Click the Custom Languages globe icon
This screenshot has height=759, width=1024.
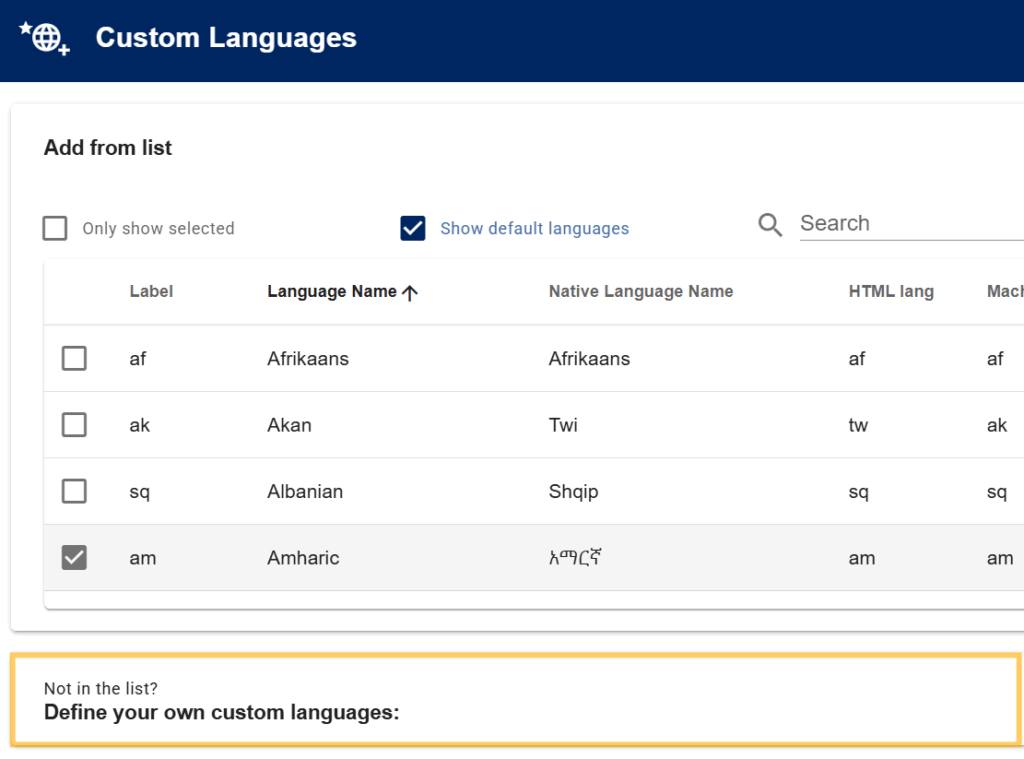[44, 38]
